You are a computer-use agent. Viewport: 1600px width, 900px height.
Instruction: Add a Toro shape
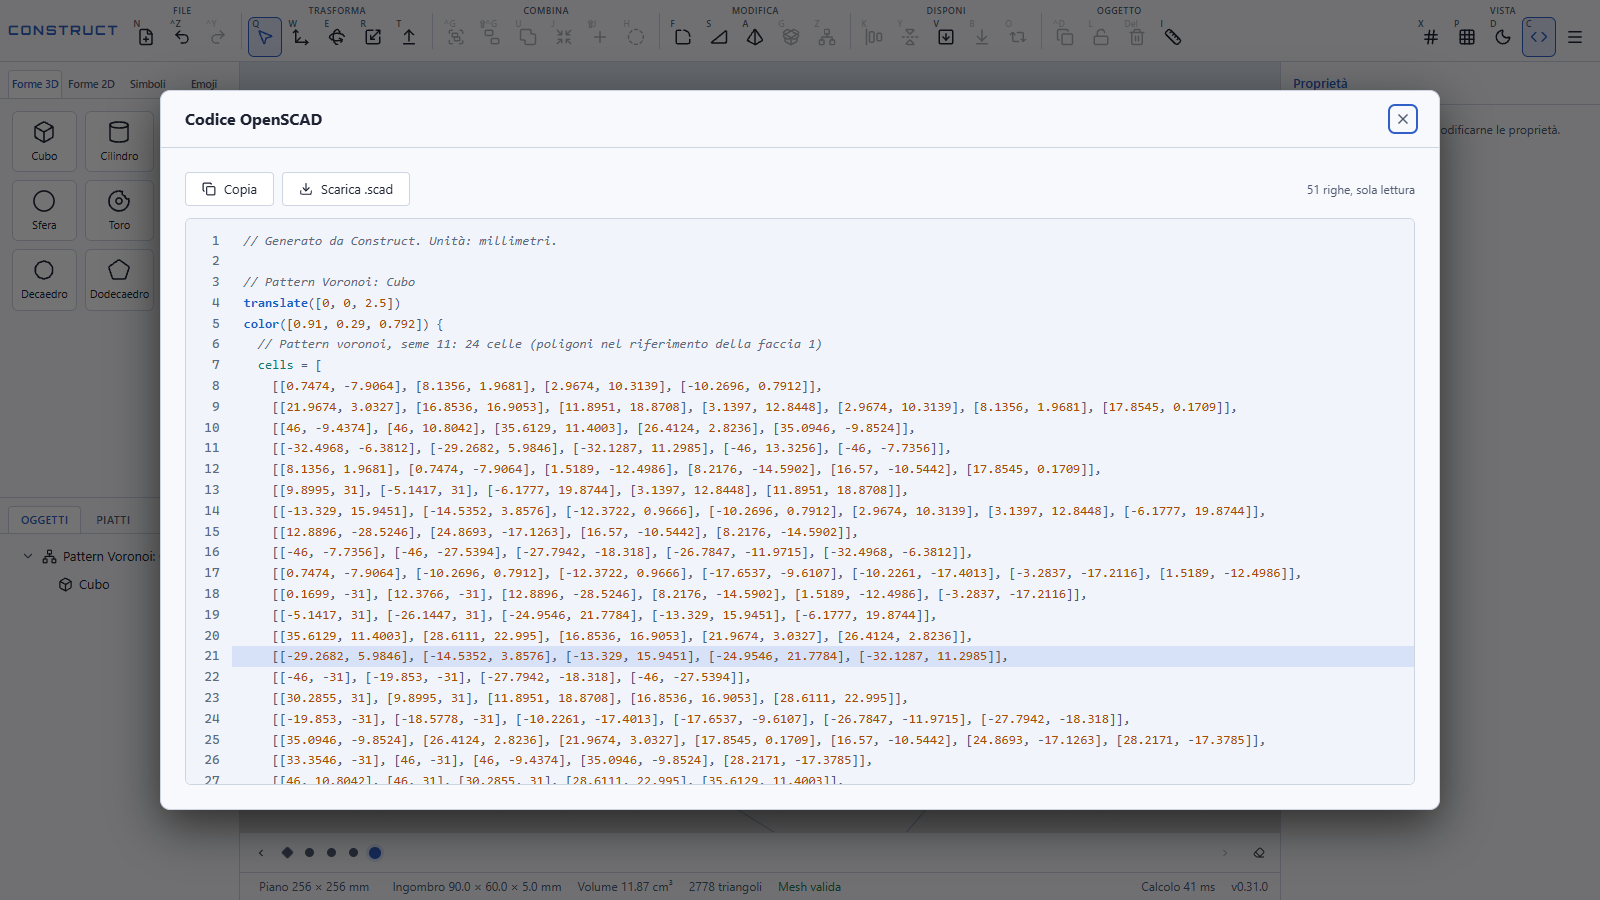[x=119, y=210]
